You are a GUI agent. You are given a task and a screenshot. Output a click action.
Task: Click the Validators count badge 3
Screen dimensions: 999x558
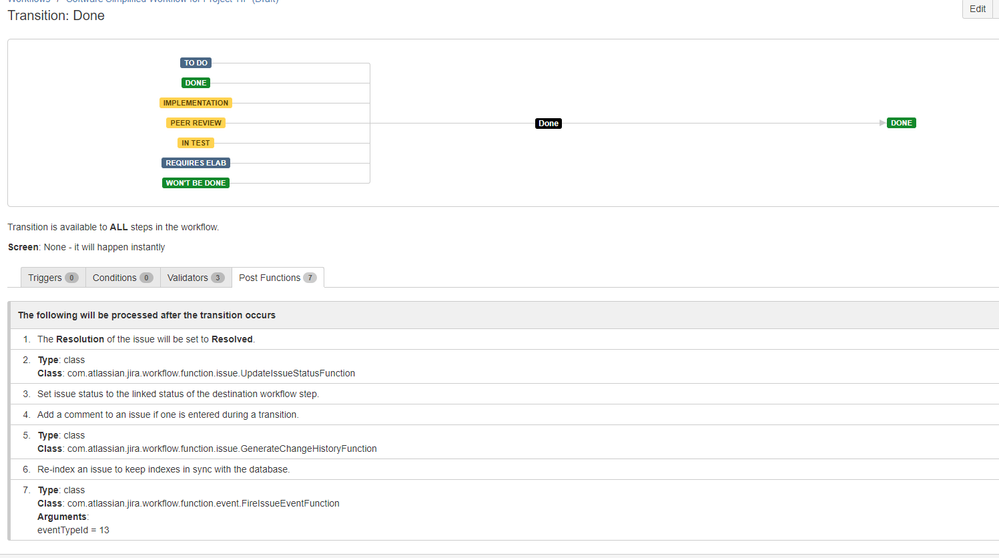point(218,278)
